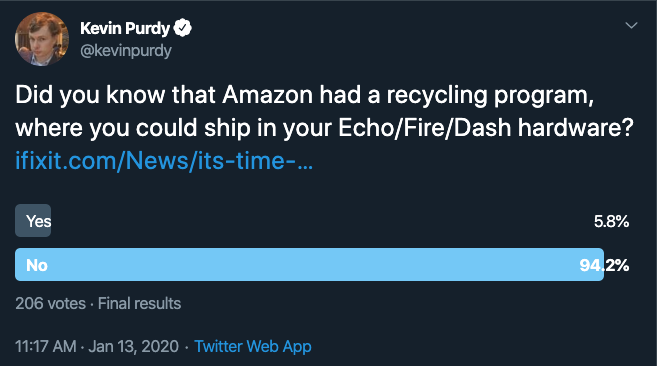Click the Echo/Fire/Dash text in the tweet
The height and width of the screenshot is (366, 657).
pyautogui.click(x=425, y=128)
